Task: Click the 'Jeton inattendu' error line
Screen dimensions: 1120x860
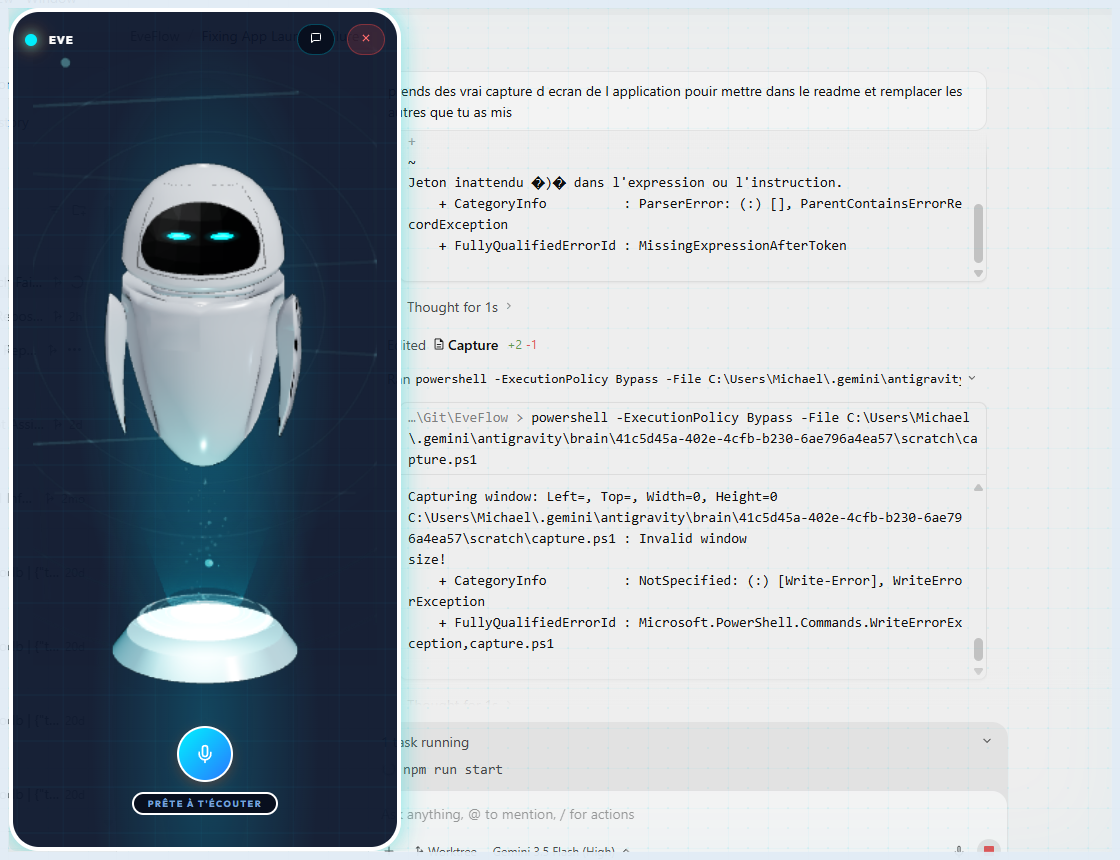Action: tap(625, 182)
